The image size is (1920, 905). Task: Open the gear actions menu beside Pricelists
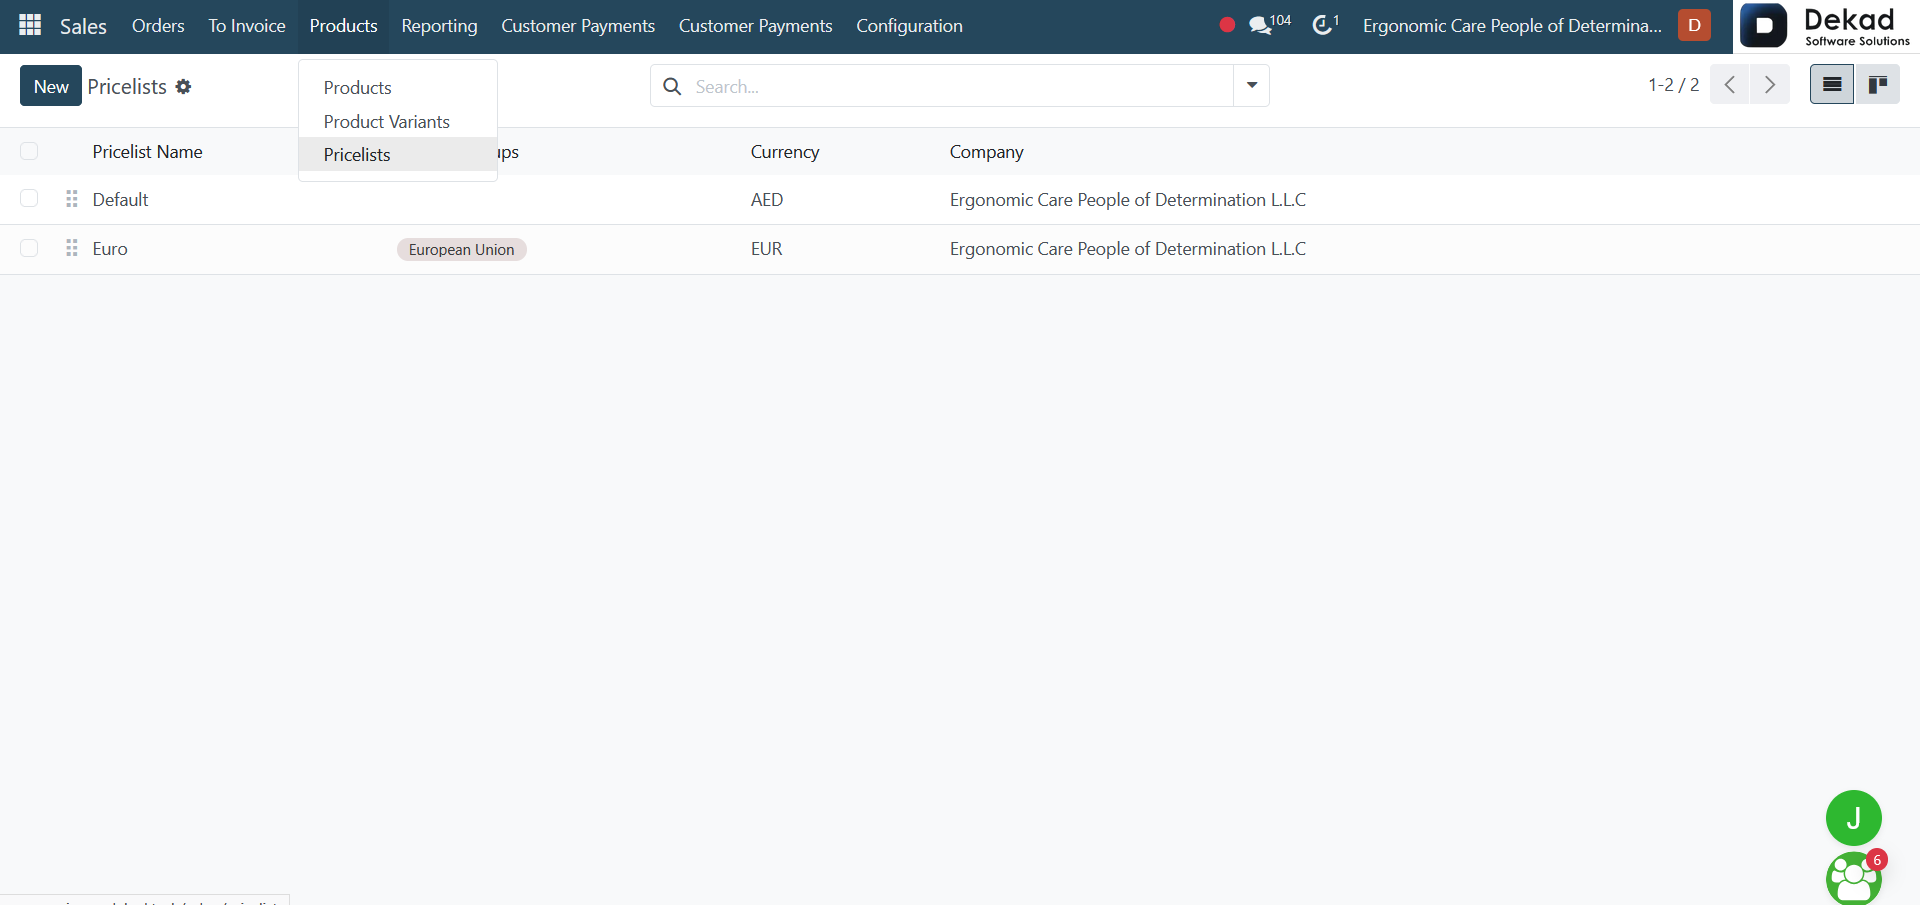(183, 86)
